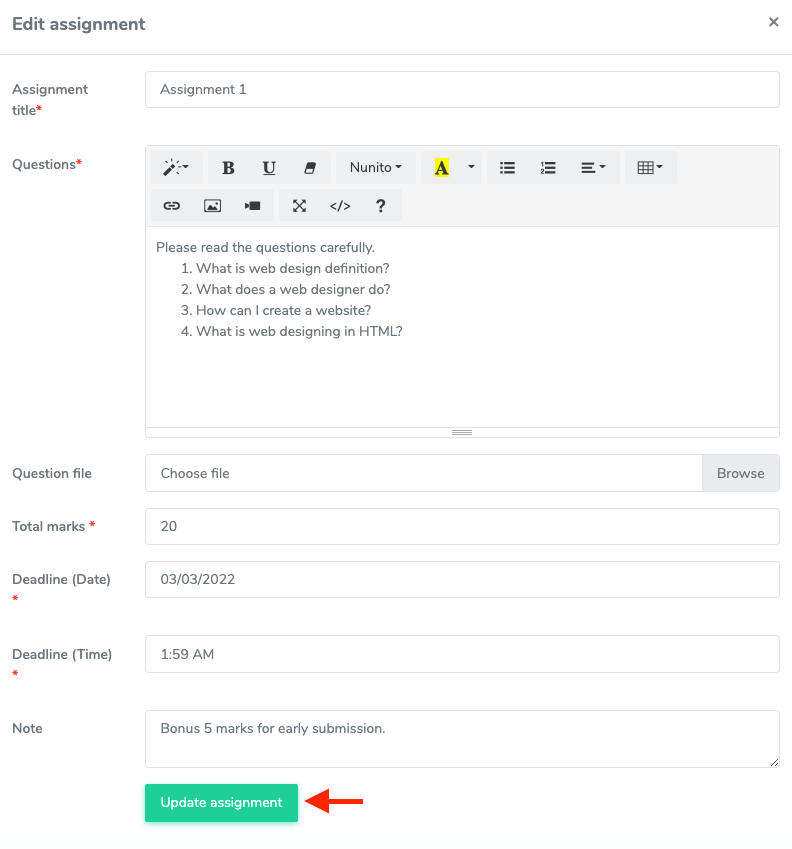Browse for a question file
792x849 pixels.
(x=740, y=472)
